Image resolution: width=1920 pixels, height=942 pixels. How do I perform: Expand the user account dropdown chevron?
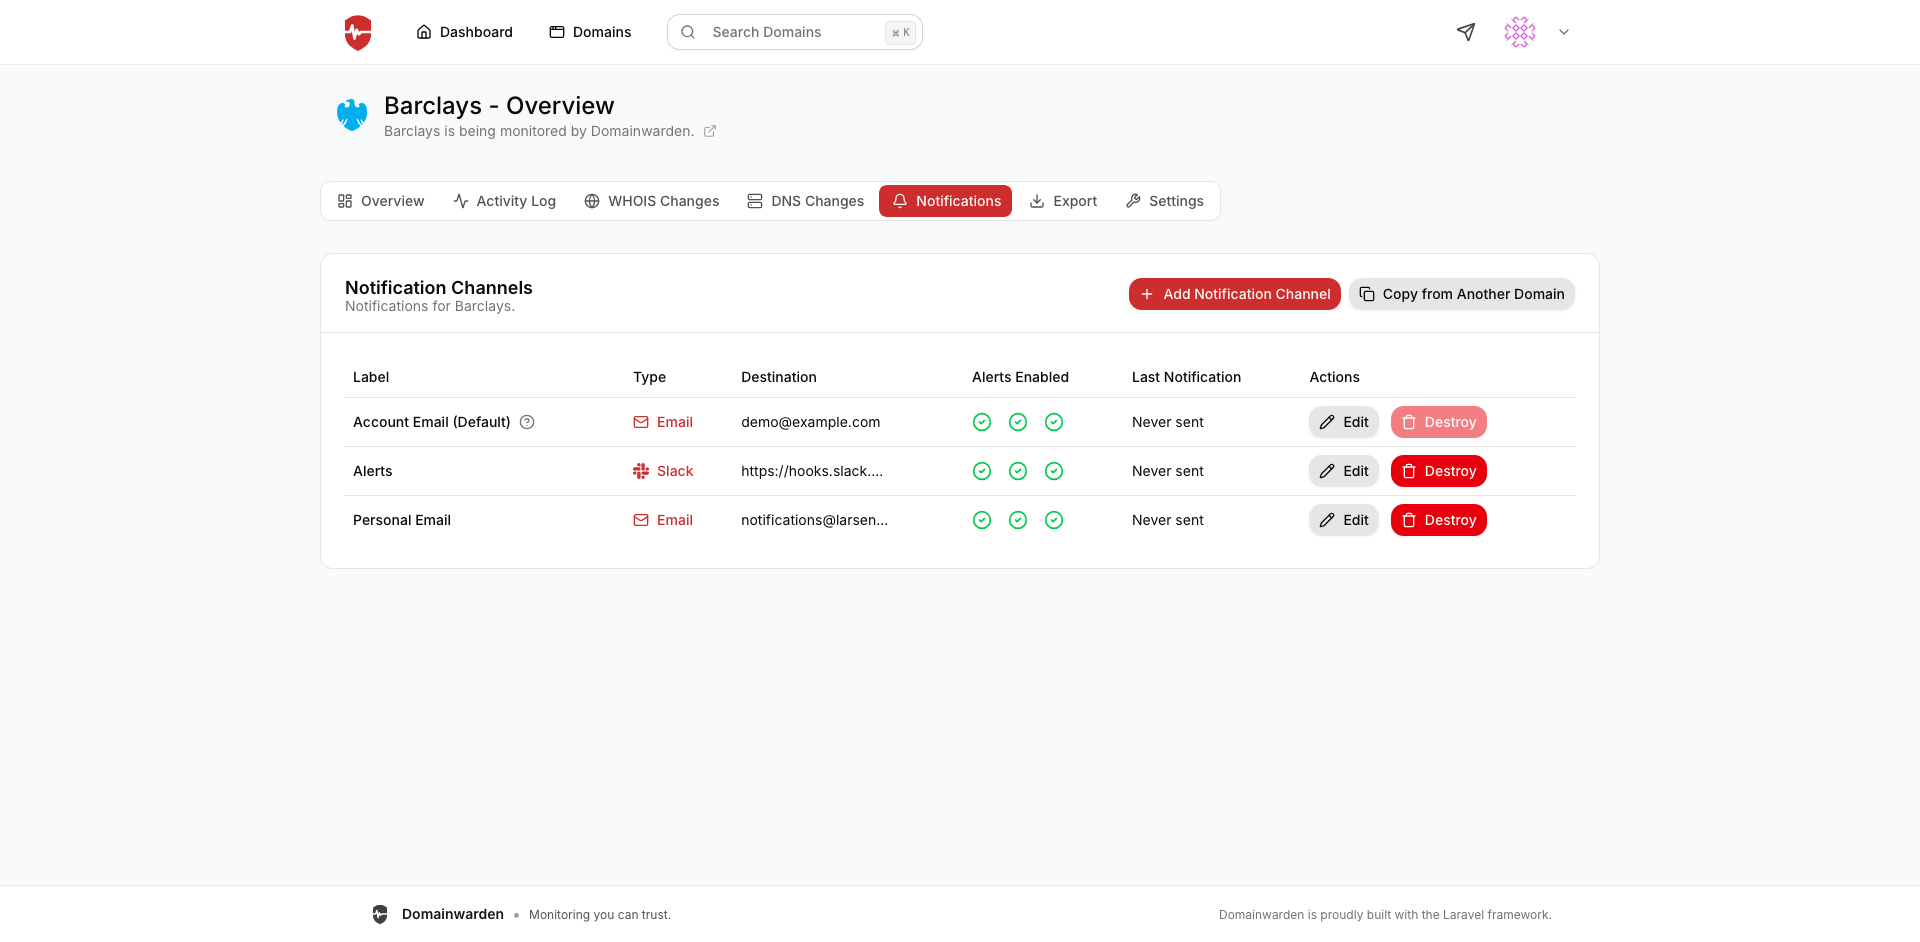point(1564,32)
